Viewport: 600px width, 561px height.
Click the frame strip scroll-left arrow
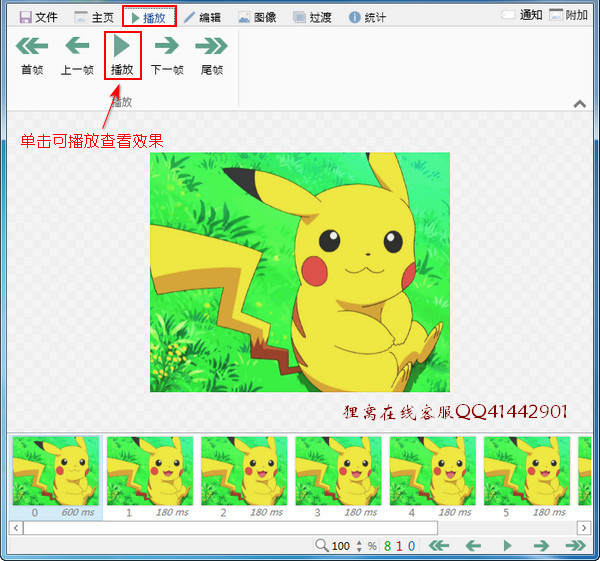coord(16,528)
